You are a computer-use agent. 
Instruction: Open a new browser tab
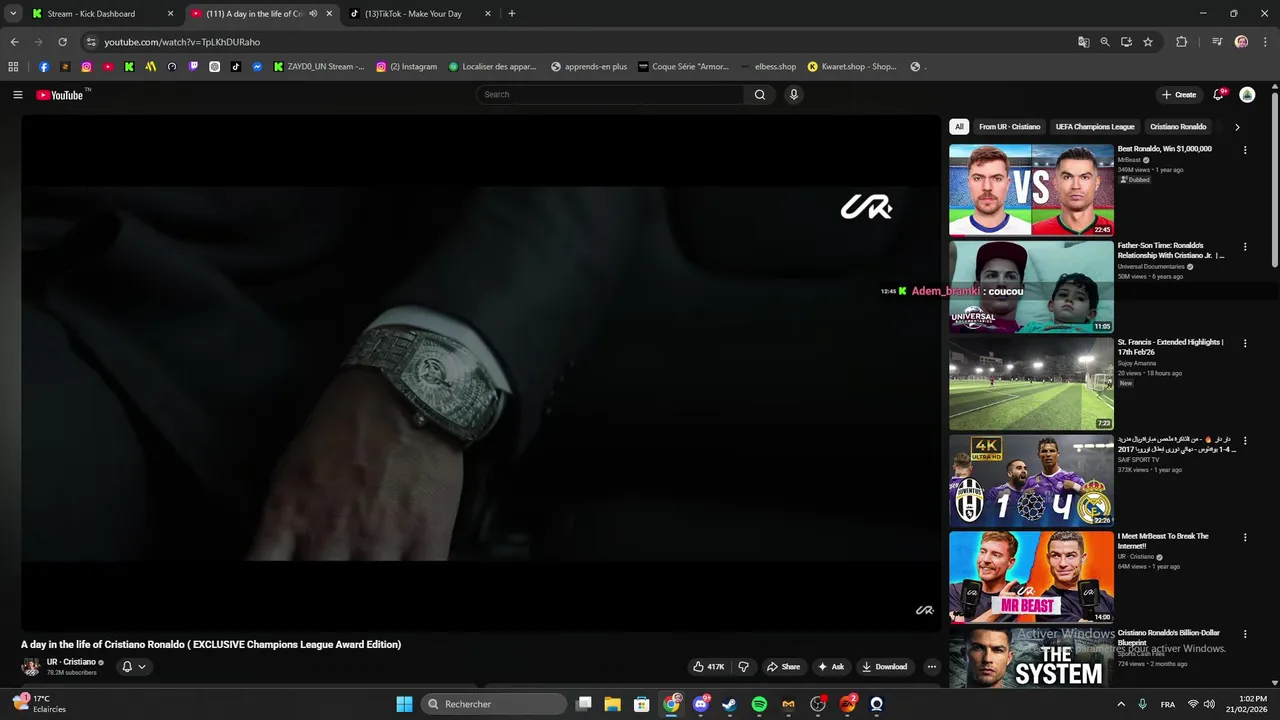pos(512,14)
